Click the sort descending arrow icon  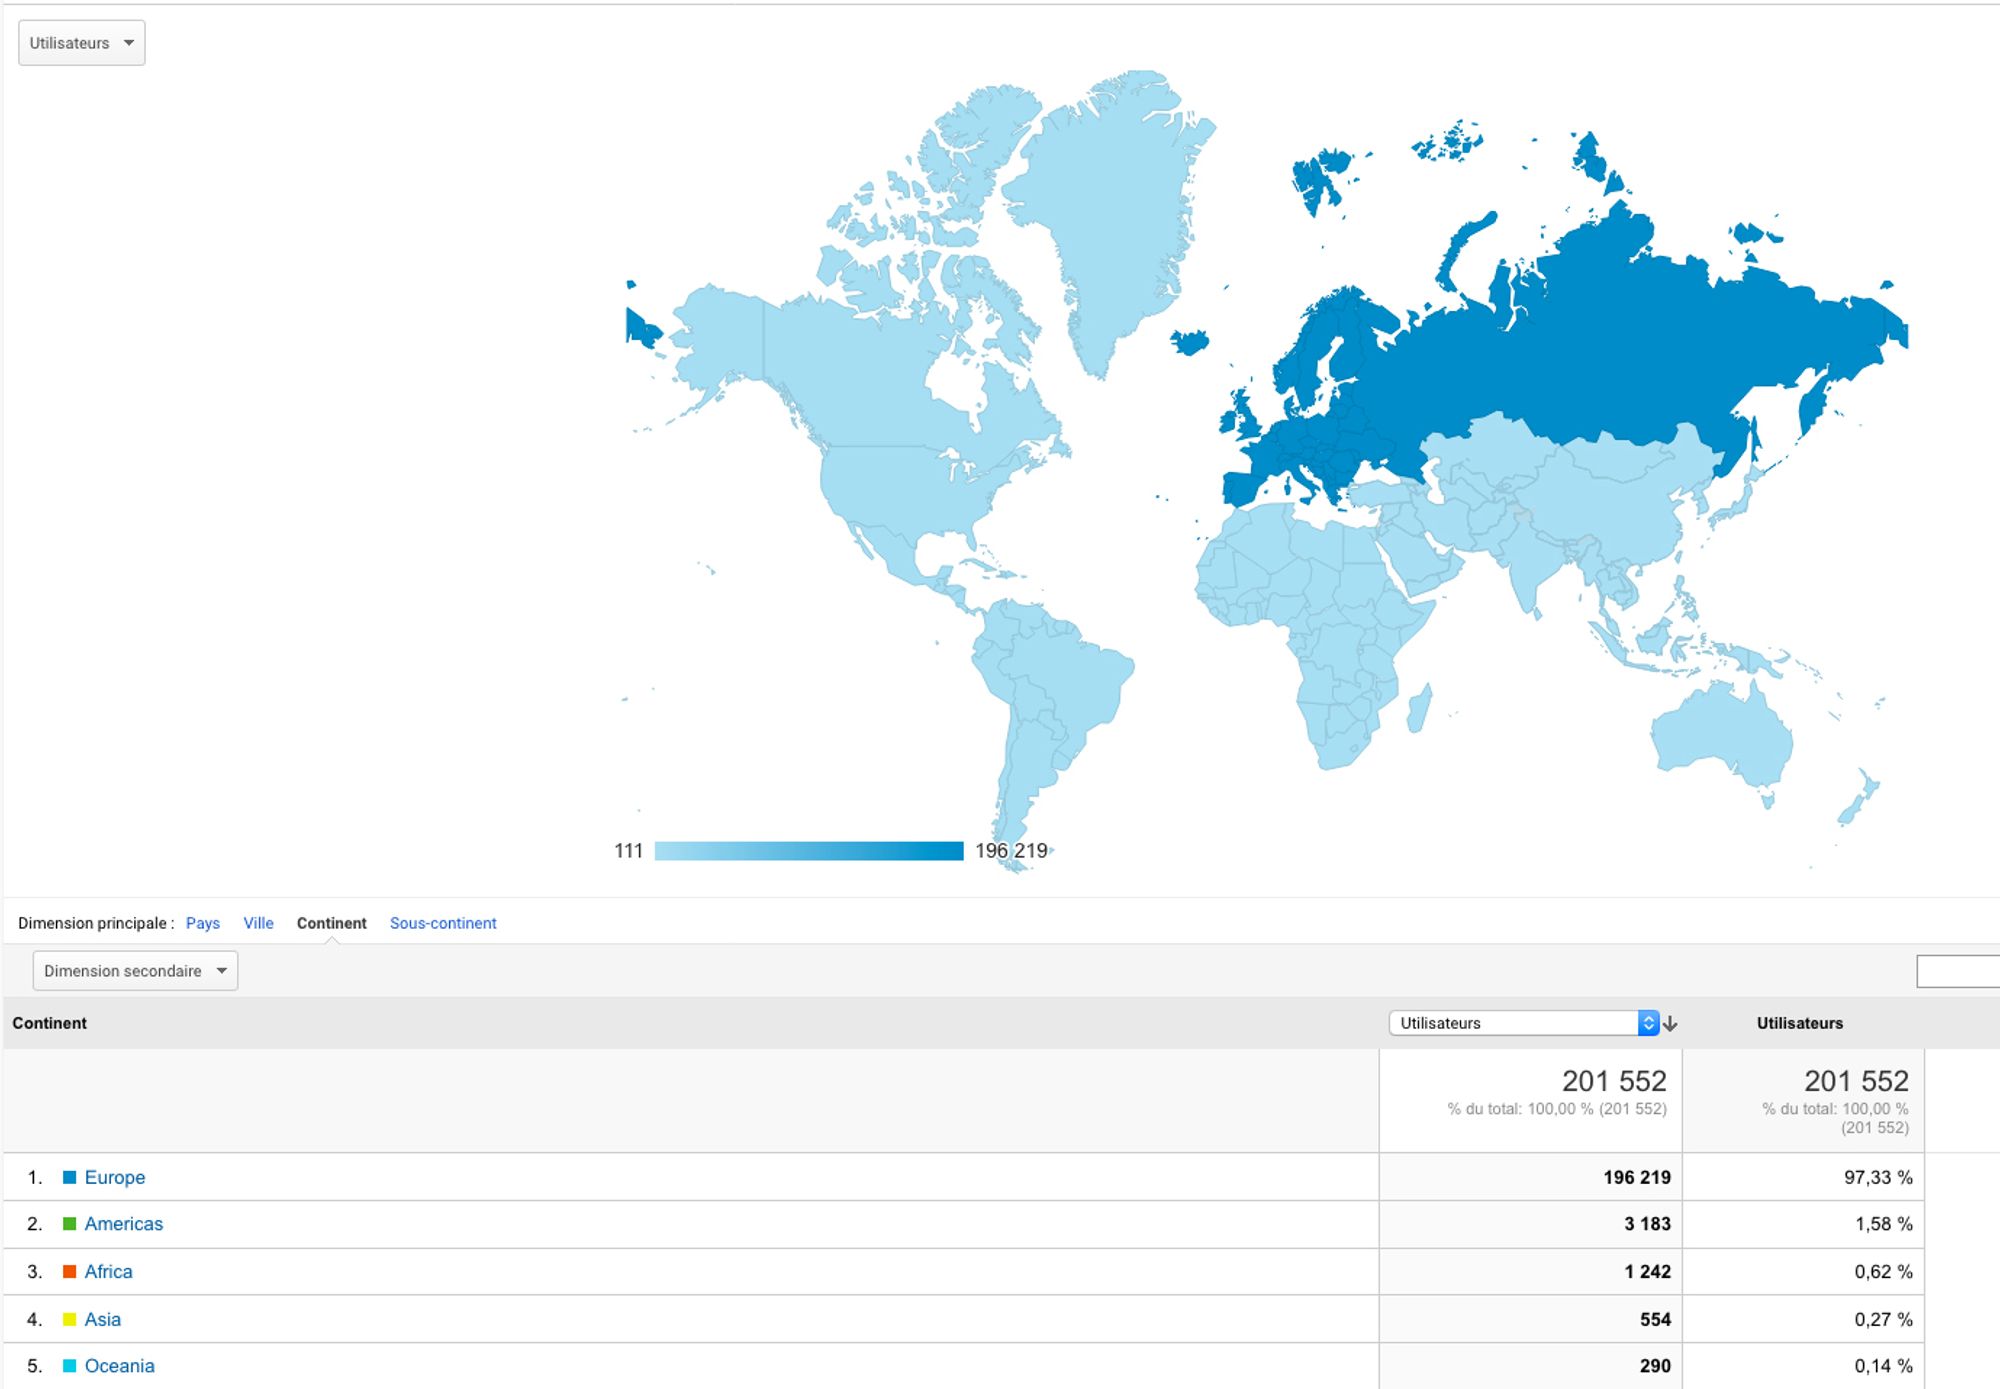point(1670,1024)
